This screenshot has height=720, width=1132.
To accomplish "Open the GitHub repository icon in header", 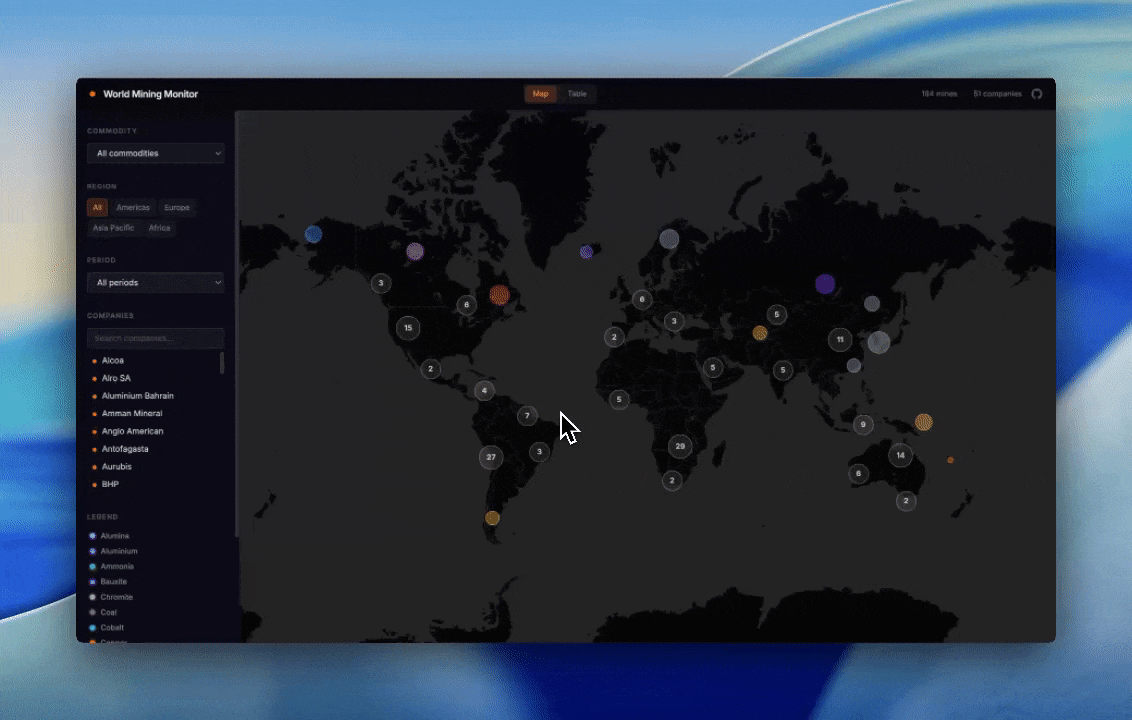I will pos(1037,94).
